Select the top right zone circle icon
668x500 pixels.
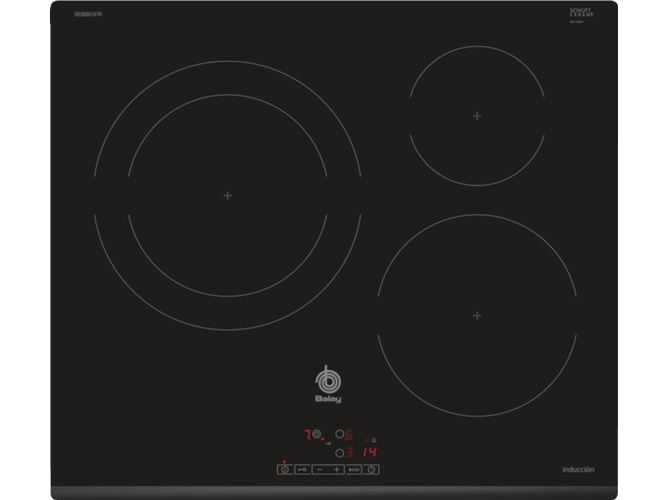click(340, 435)
